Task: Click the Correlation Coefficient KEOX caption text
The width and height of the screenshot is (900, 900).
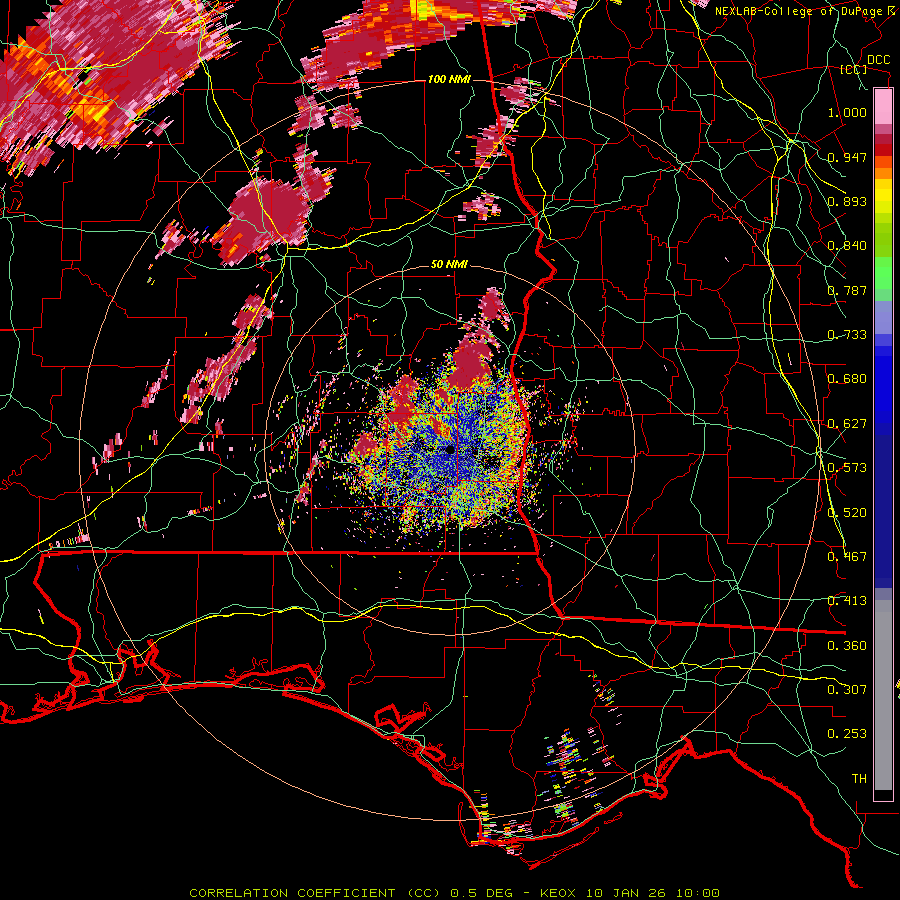Action: (x=454, y=893)
